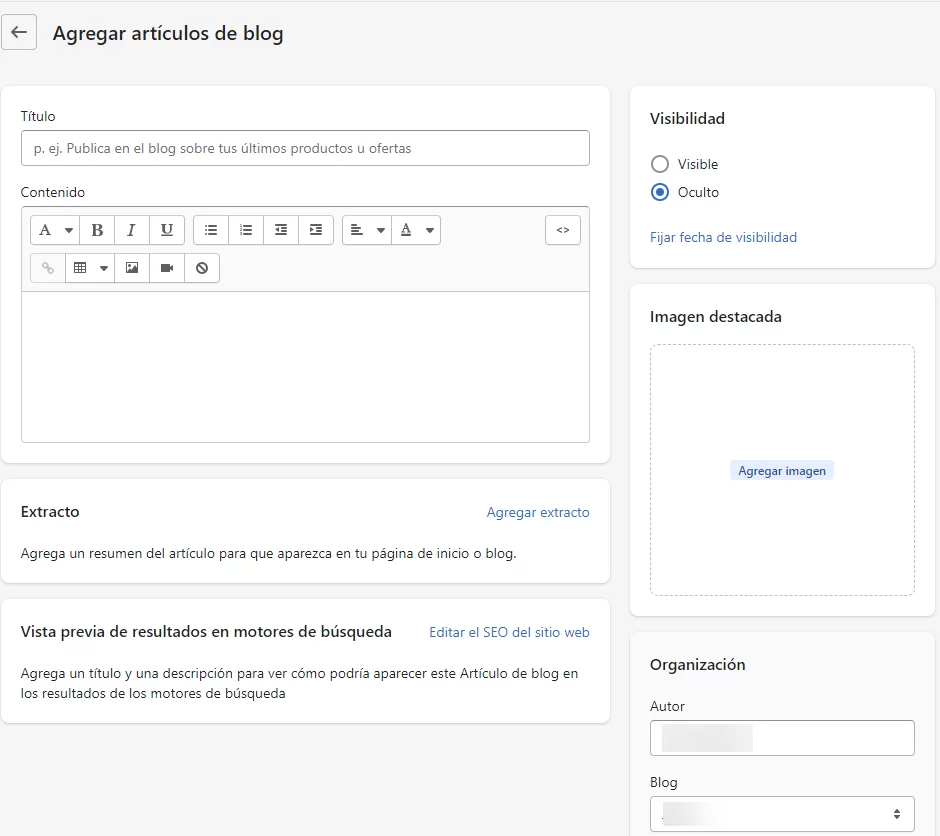Toggle bold formatting
This screenshot has width=940, height=836.
click(x=97, y=230)
